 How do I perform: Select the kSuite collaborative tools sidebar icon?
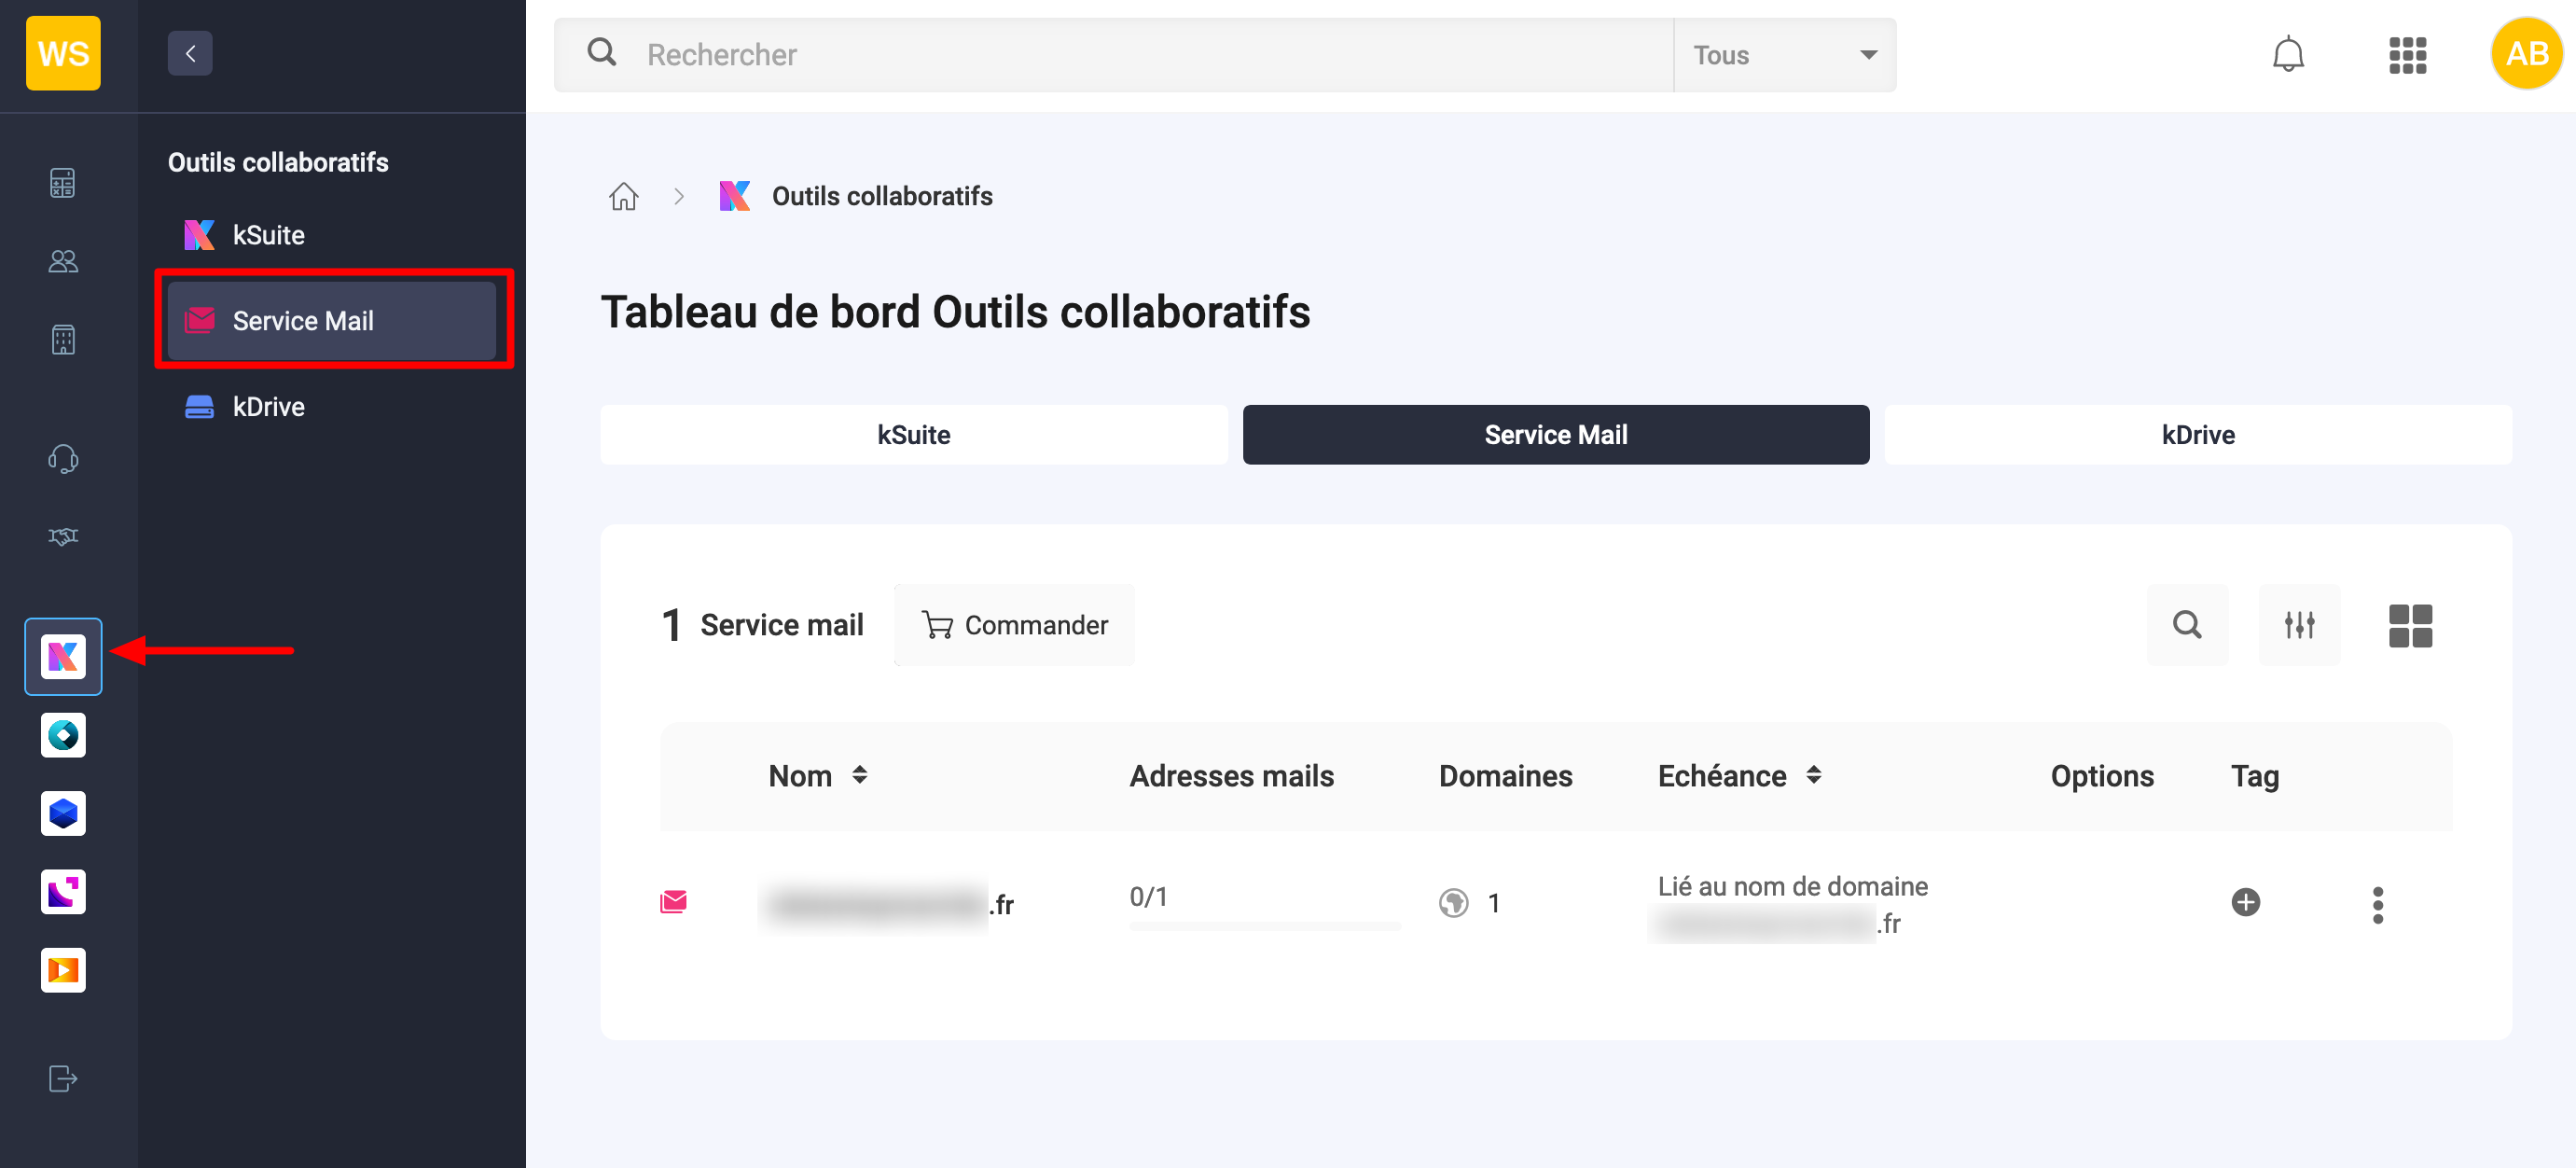pyautogui.click(x=63, y=657)
